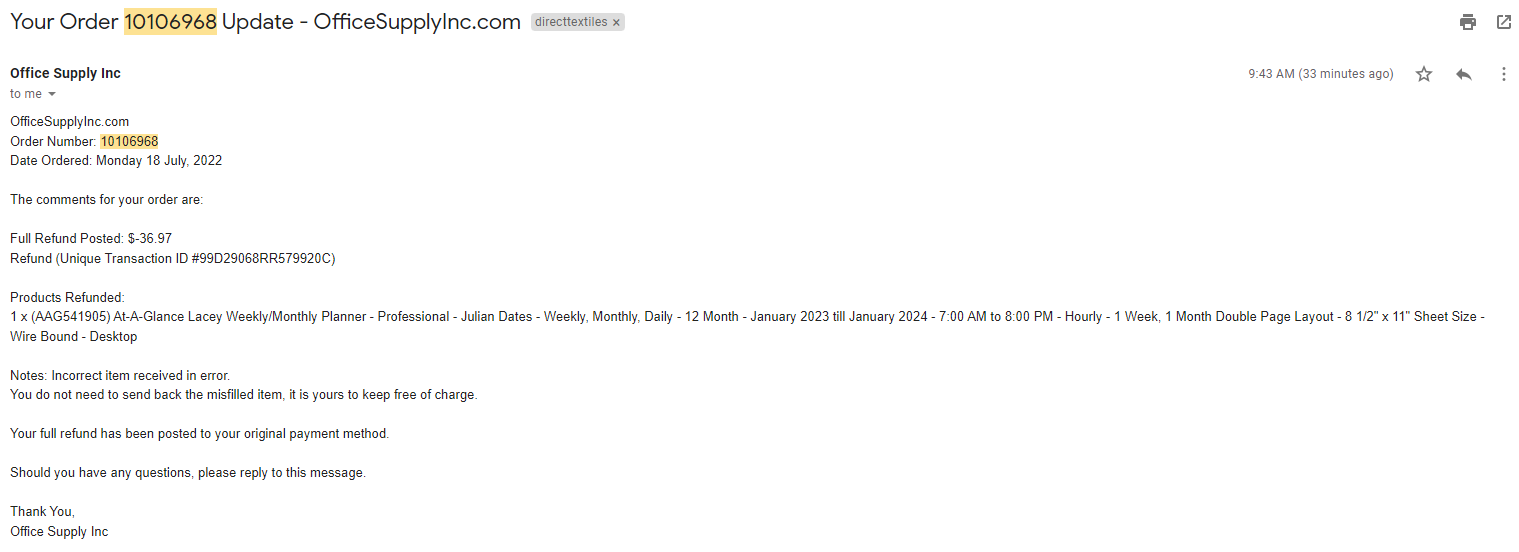
Task: Star this Office Supply Inc message
Action: 1424,74
